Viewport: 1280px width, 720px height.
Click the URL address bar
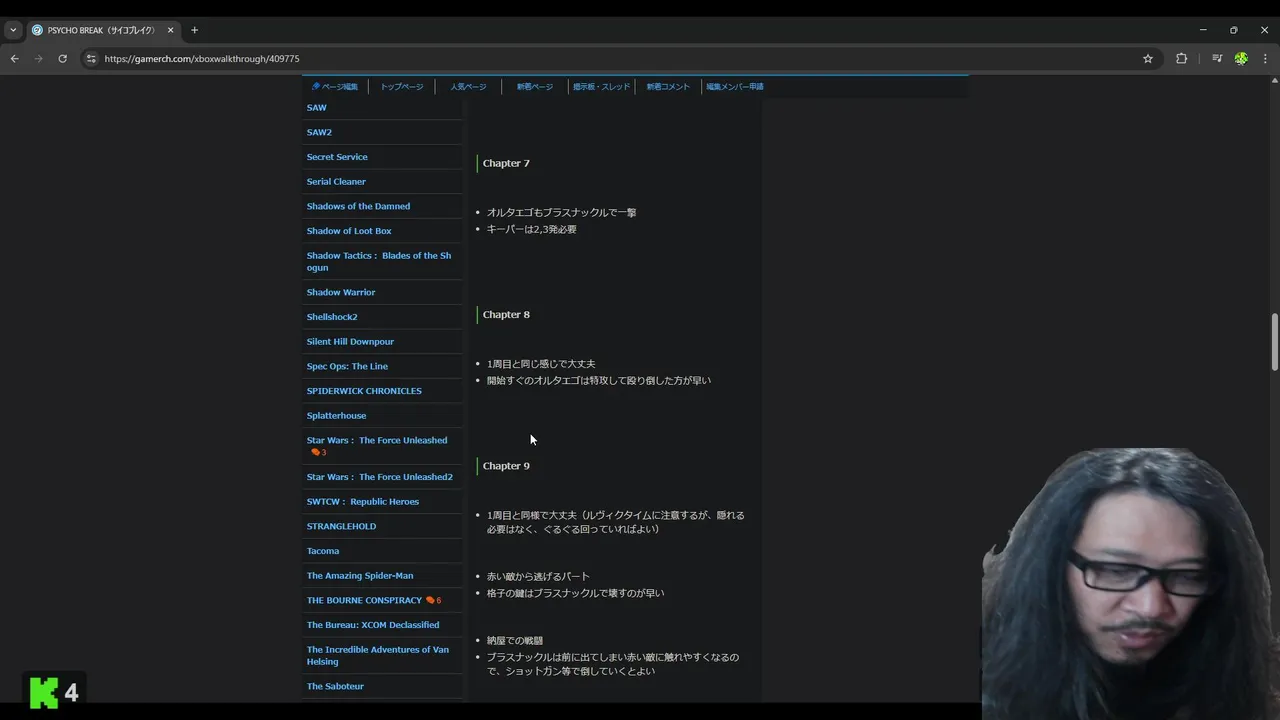click(620, 59)
